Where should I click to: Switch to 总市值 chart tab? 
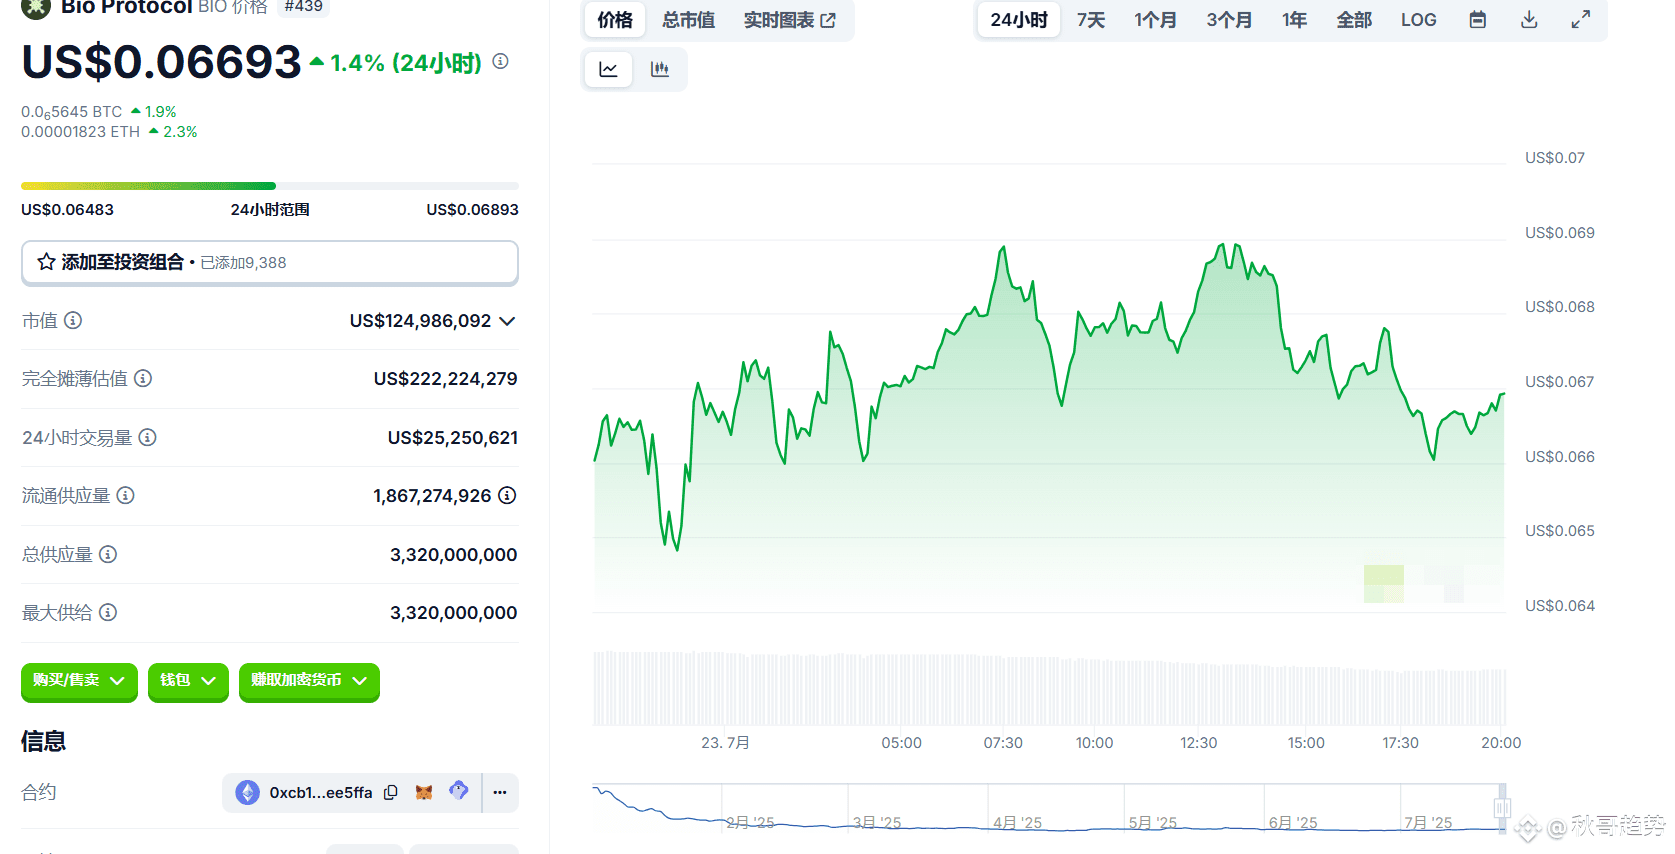[x=688, y=20]
